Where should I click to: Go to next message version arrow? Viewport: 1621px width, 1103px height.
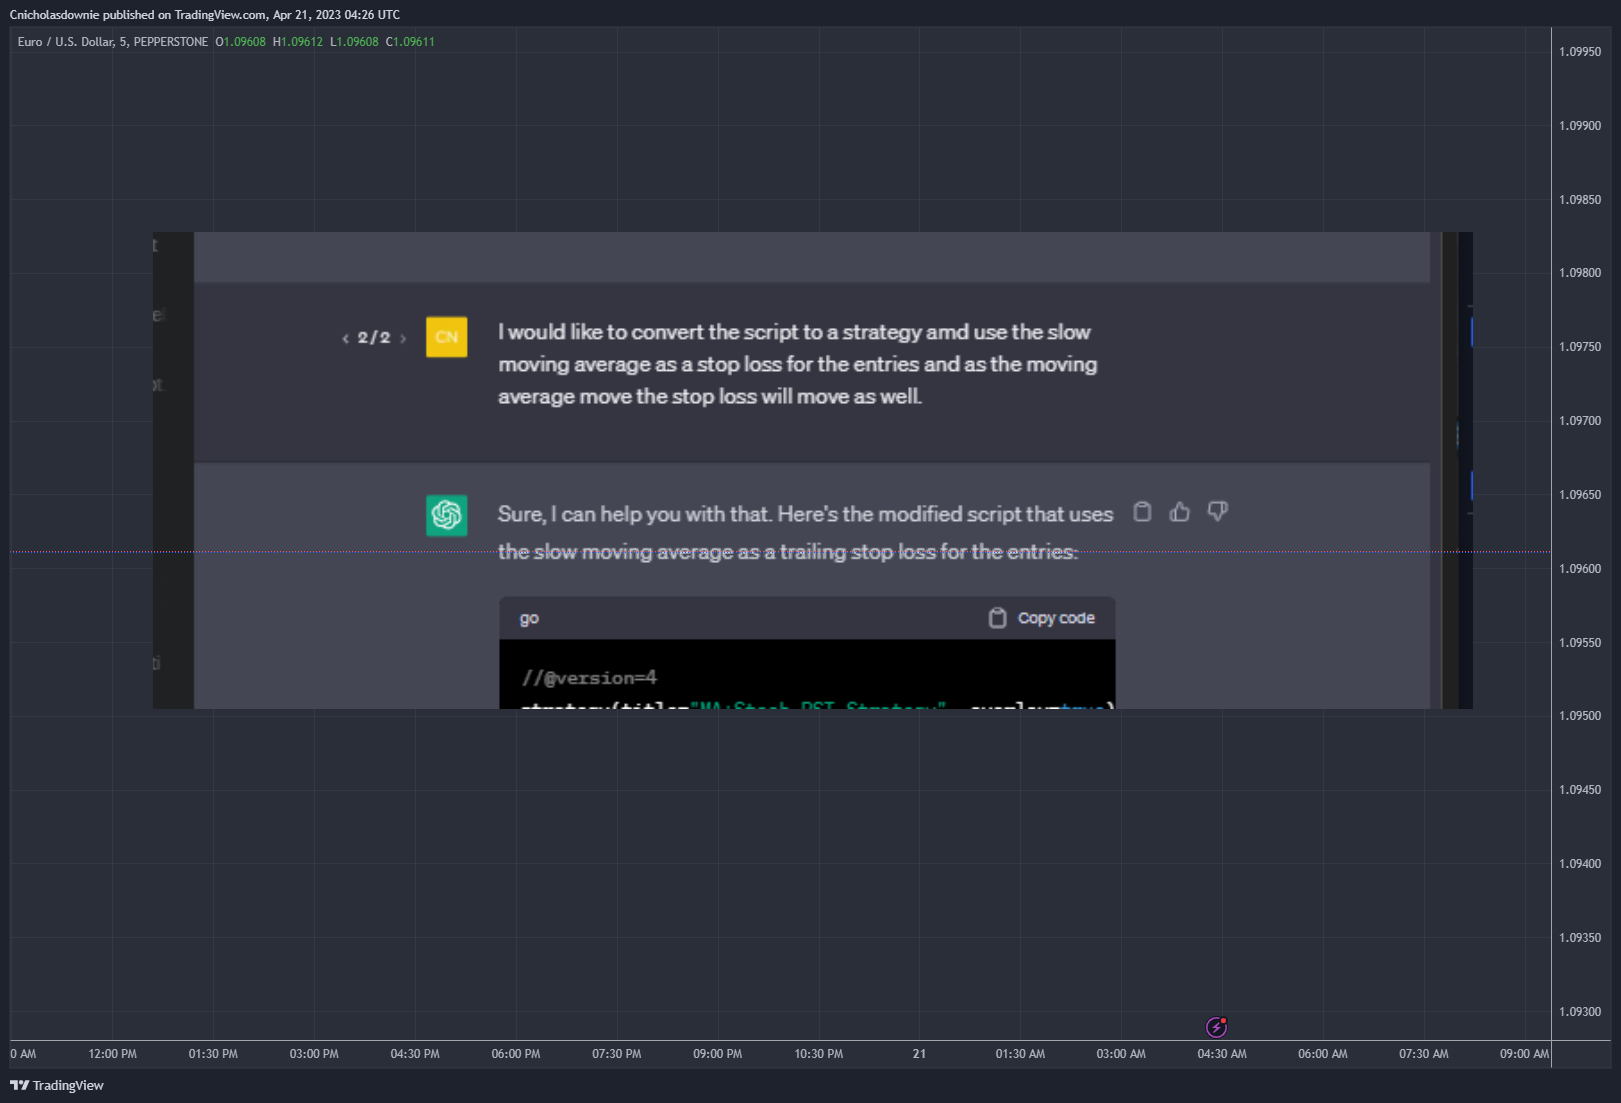point(403,338)
